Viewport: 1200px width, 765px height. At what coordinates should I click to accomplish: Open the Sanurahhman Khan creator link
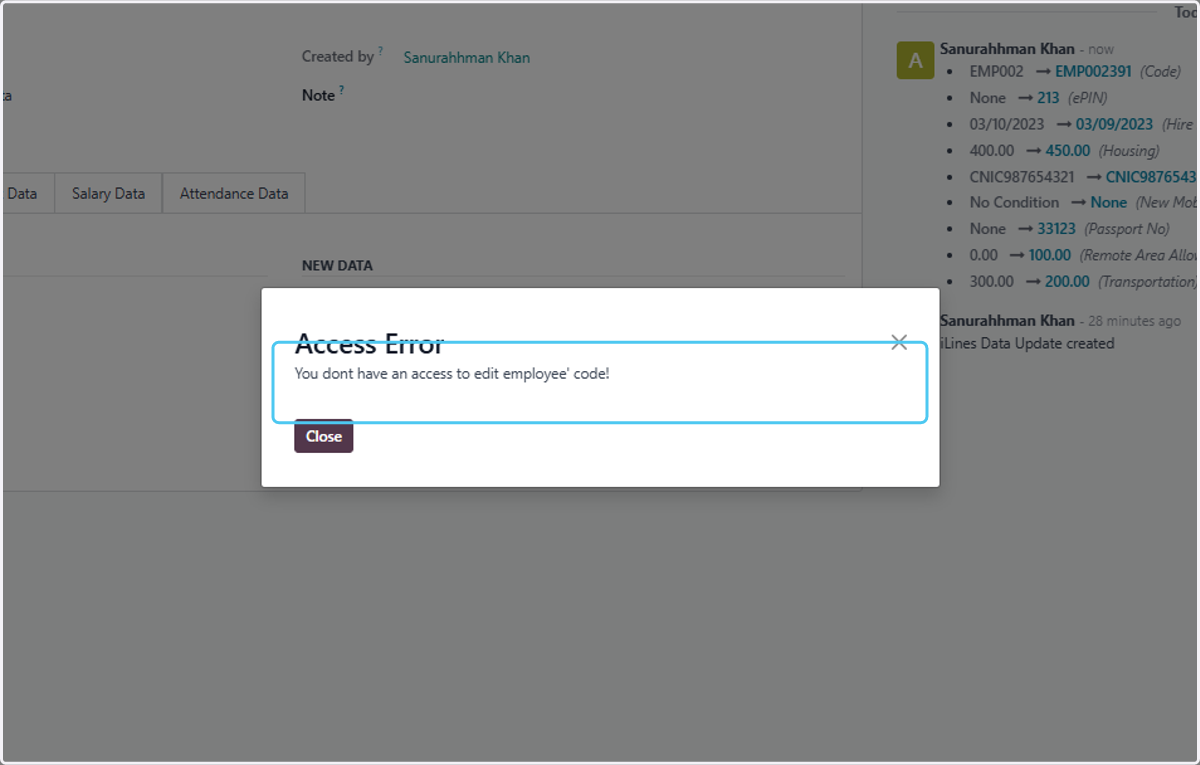467,58
